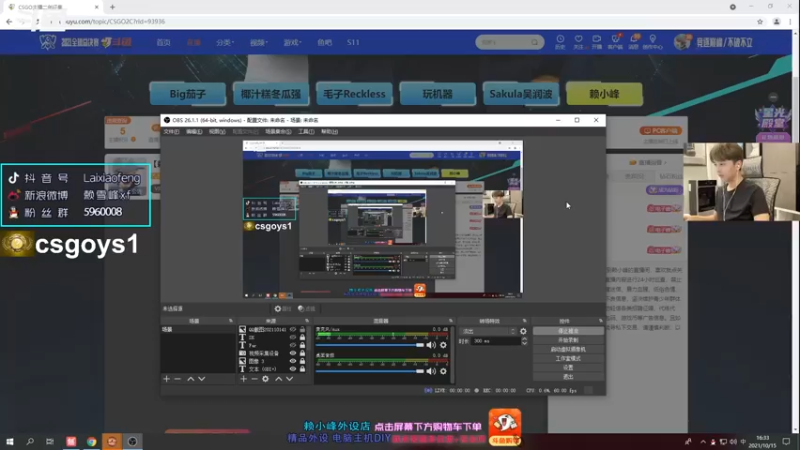Switch to OBS via taskbar icon
The width and height of the screenshot is (800, 450).
click(132, 441)
